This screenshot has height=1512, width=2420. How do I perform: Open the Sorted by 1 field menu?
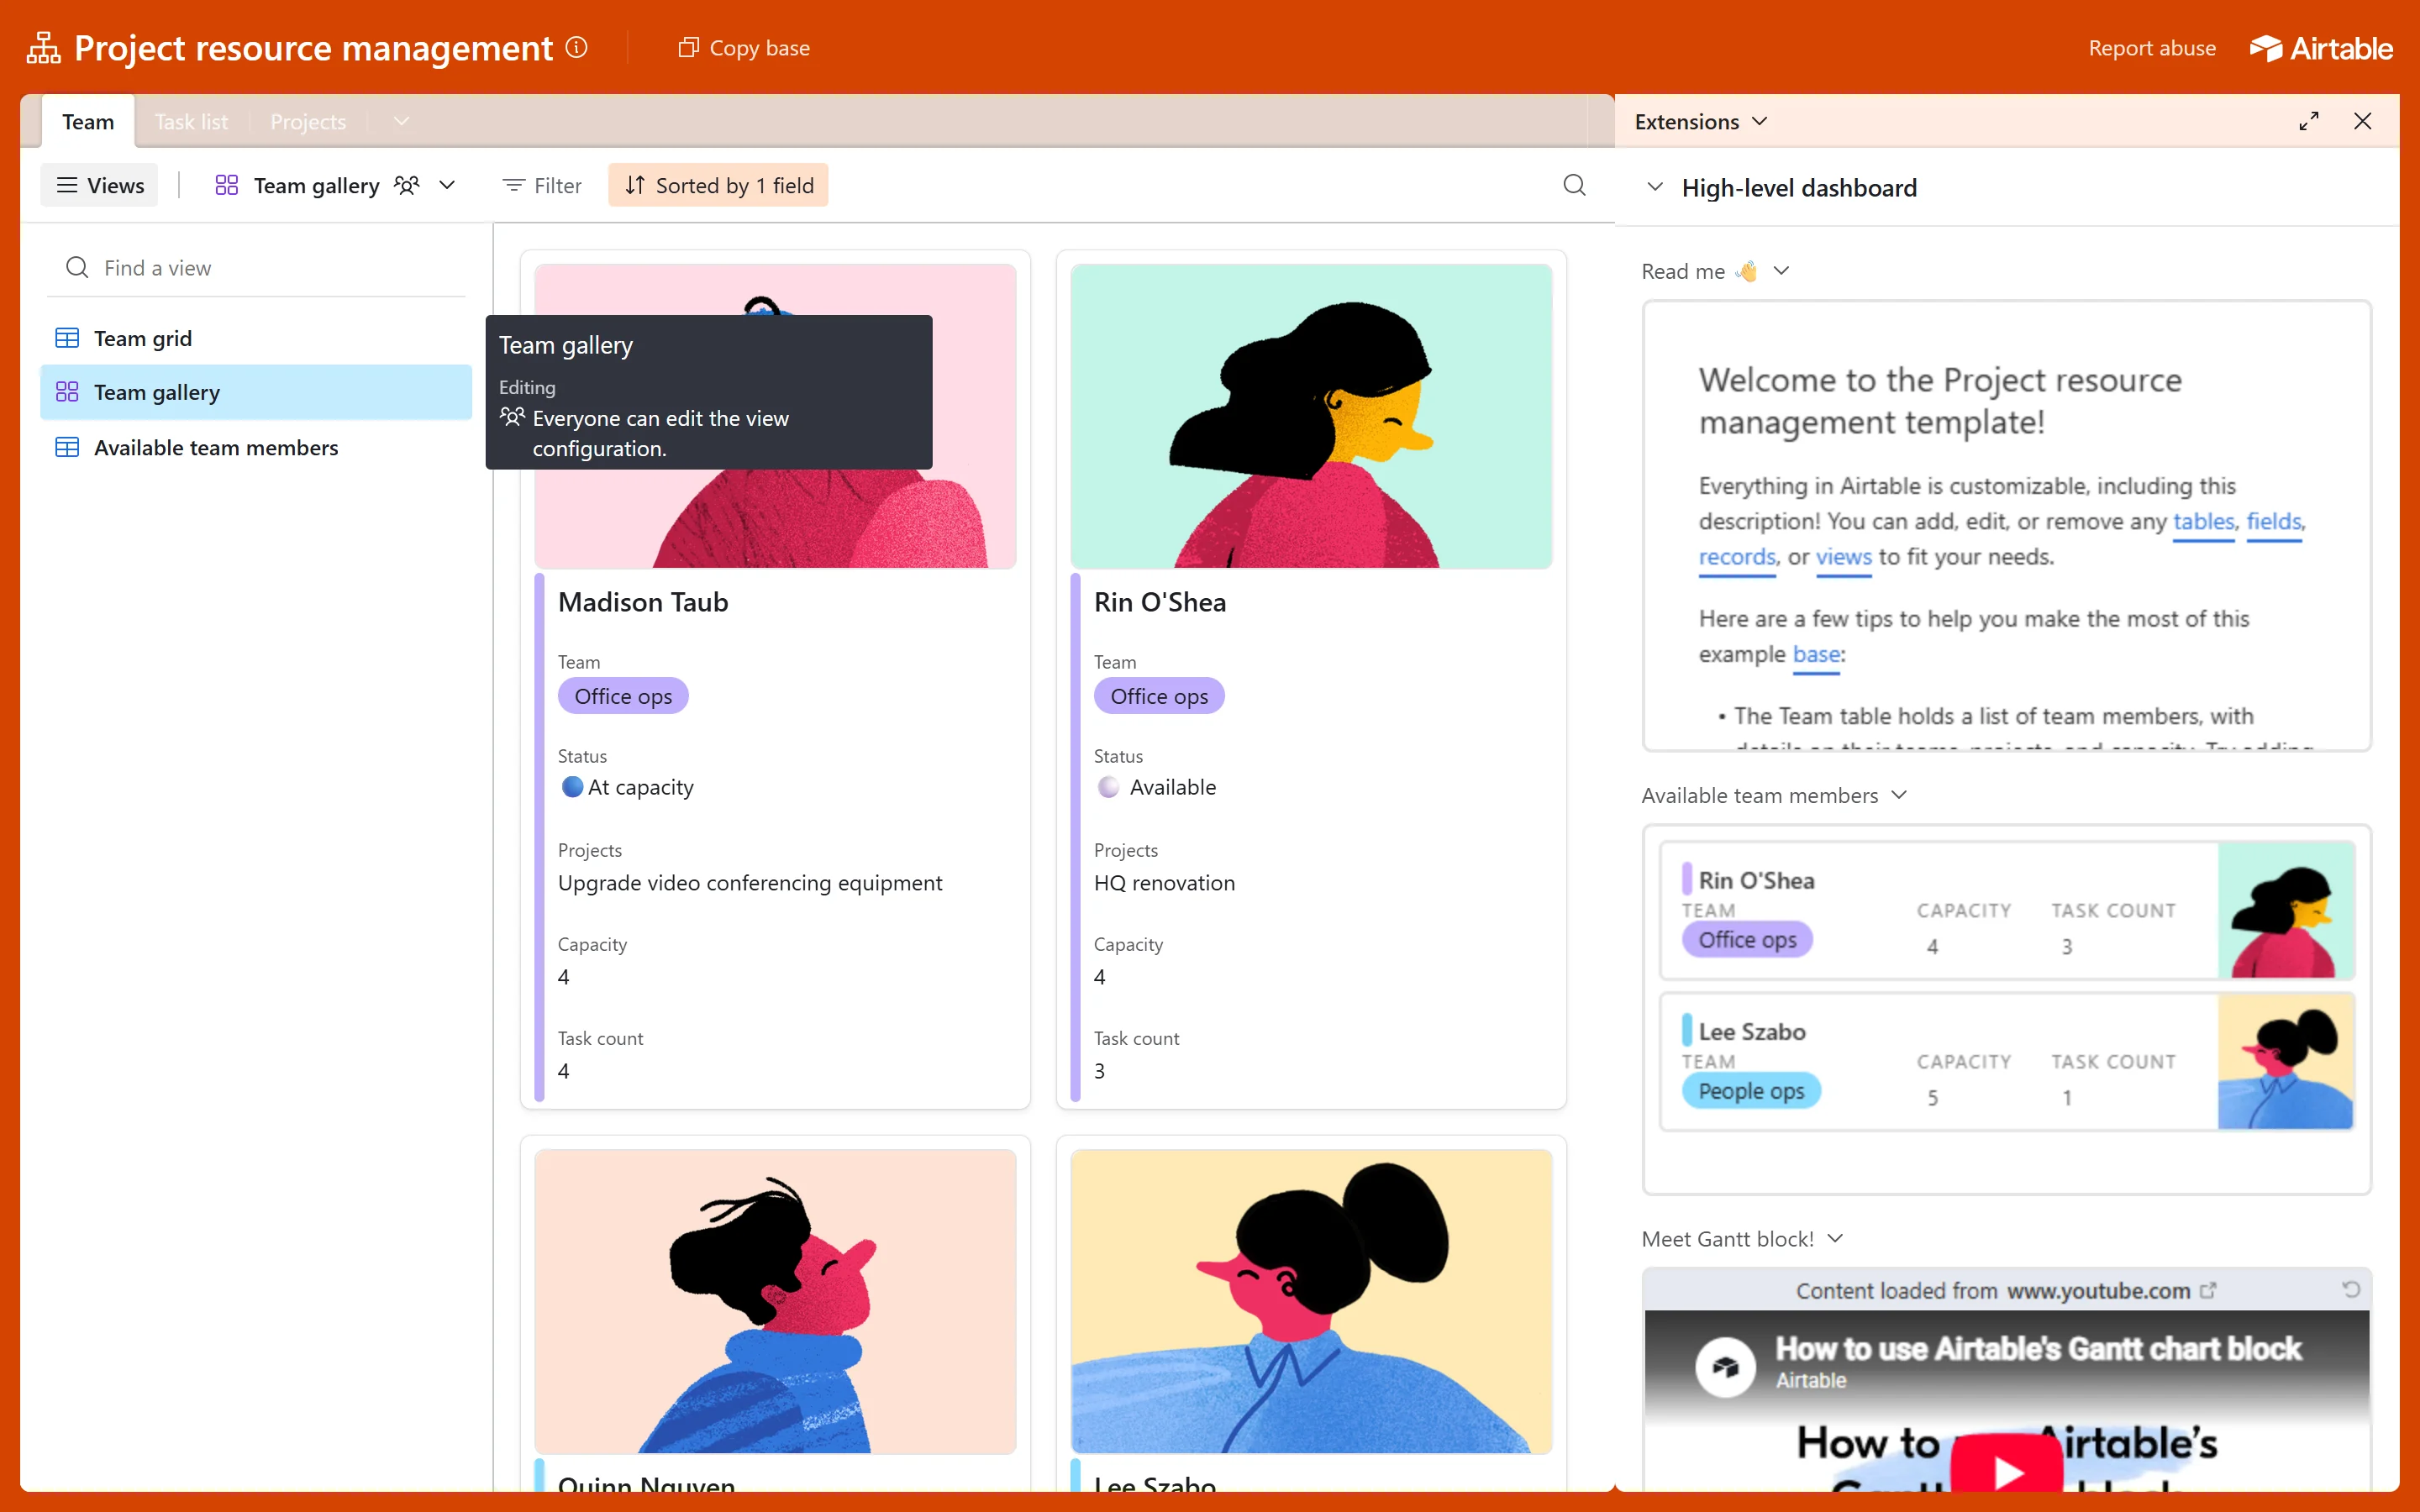coord(718,185)
